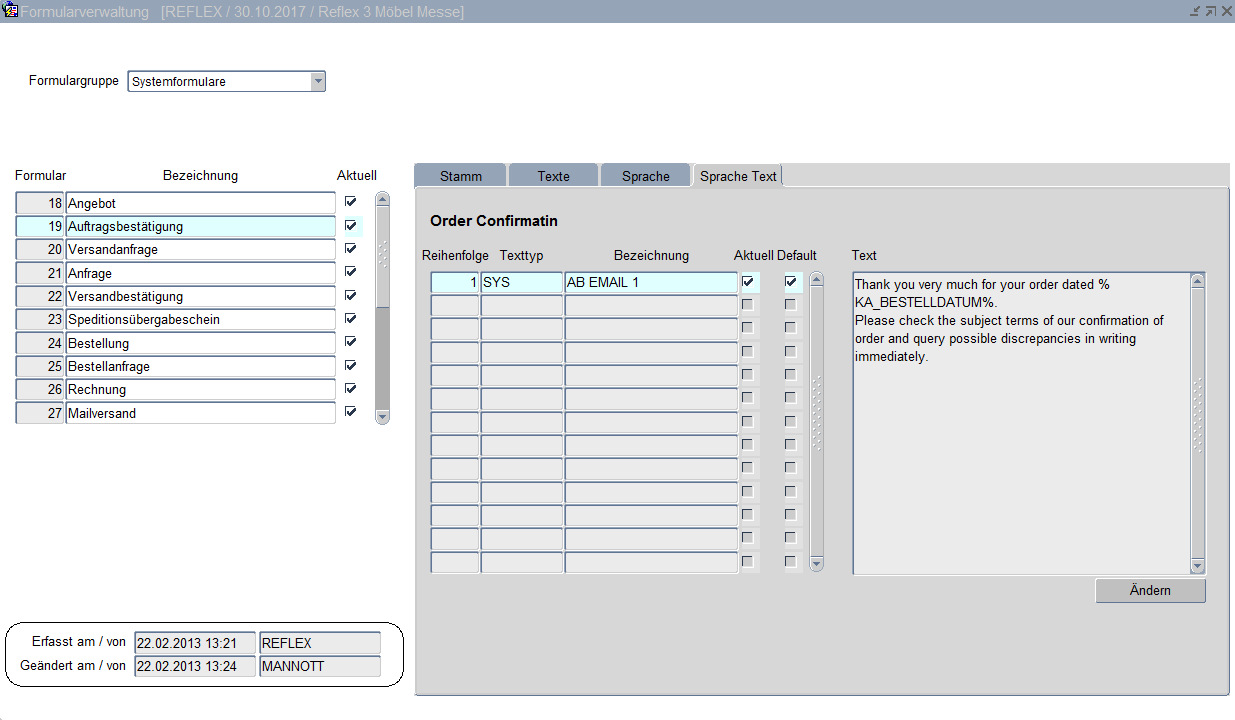This screenshot has height=720, width=1235.
Task: Open the Texte tab
Action: pyautogui.click(x=553, y=176)
